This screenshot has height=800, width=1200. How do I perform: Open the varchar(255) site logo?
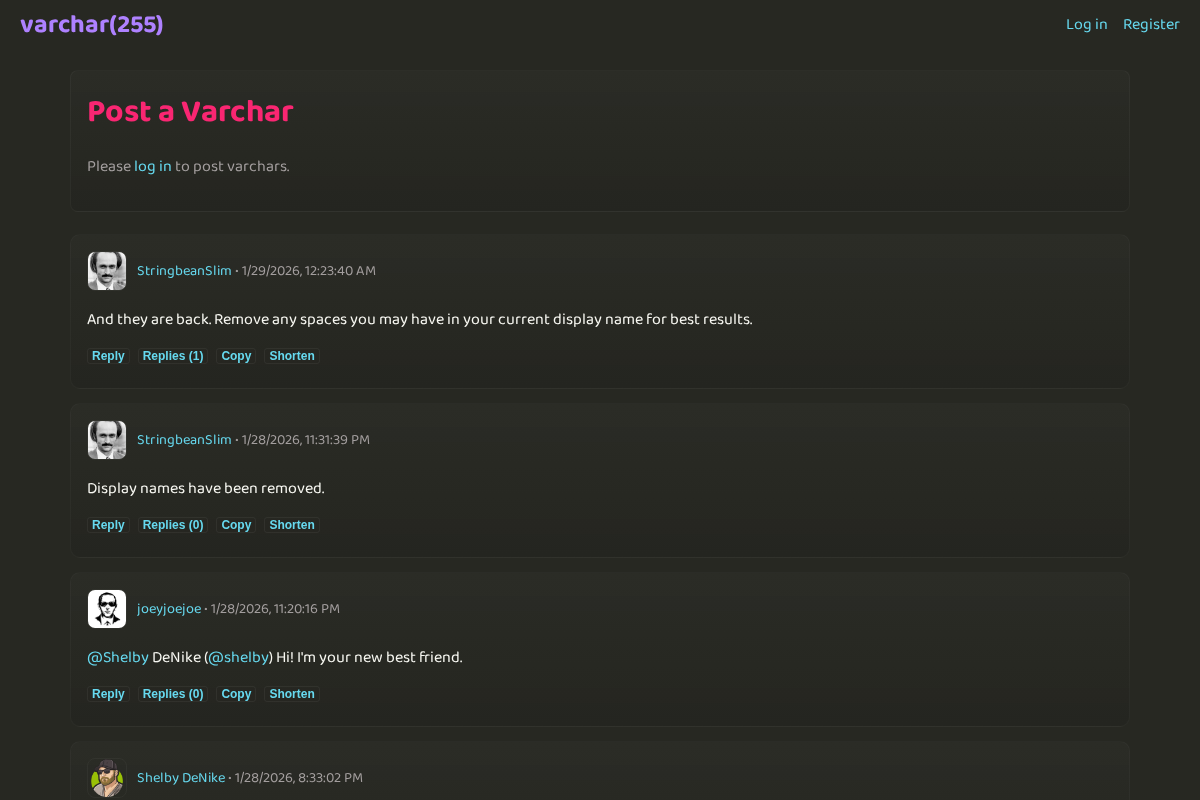click(x=91, y=25)
